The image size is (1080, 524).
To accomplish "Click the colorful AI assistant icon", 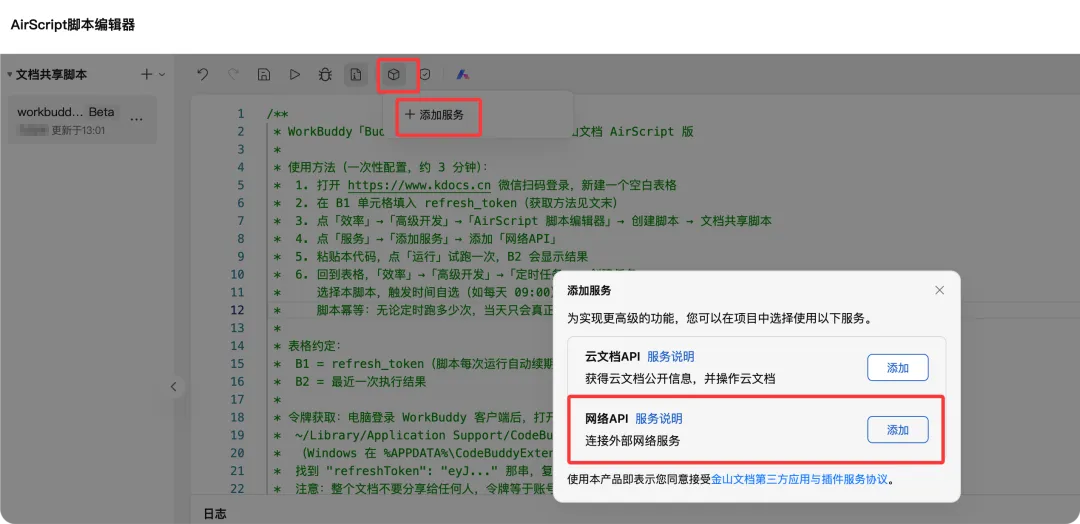I will pos(464,74).
